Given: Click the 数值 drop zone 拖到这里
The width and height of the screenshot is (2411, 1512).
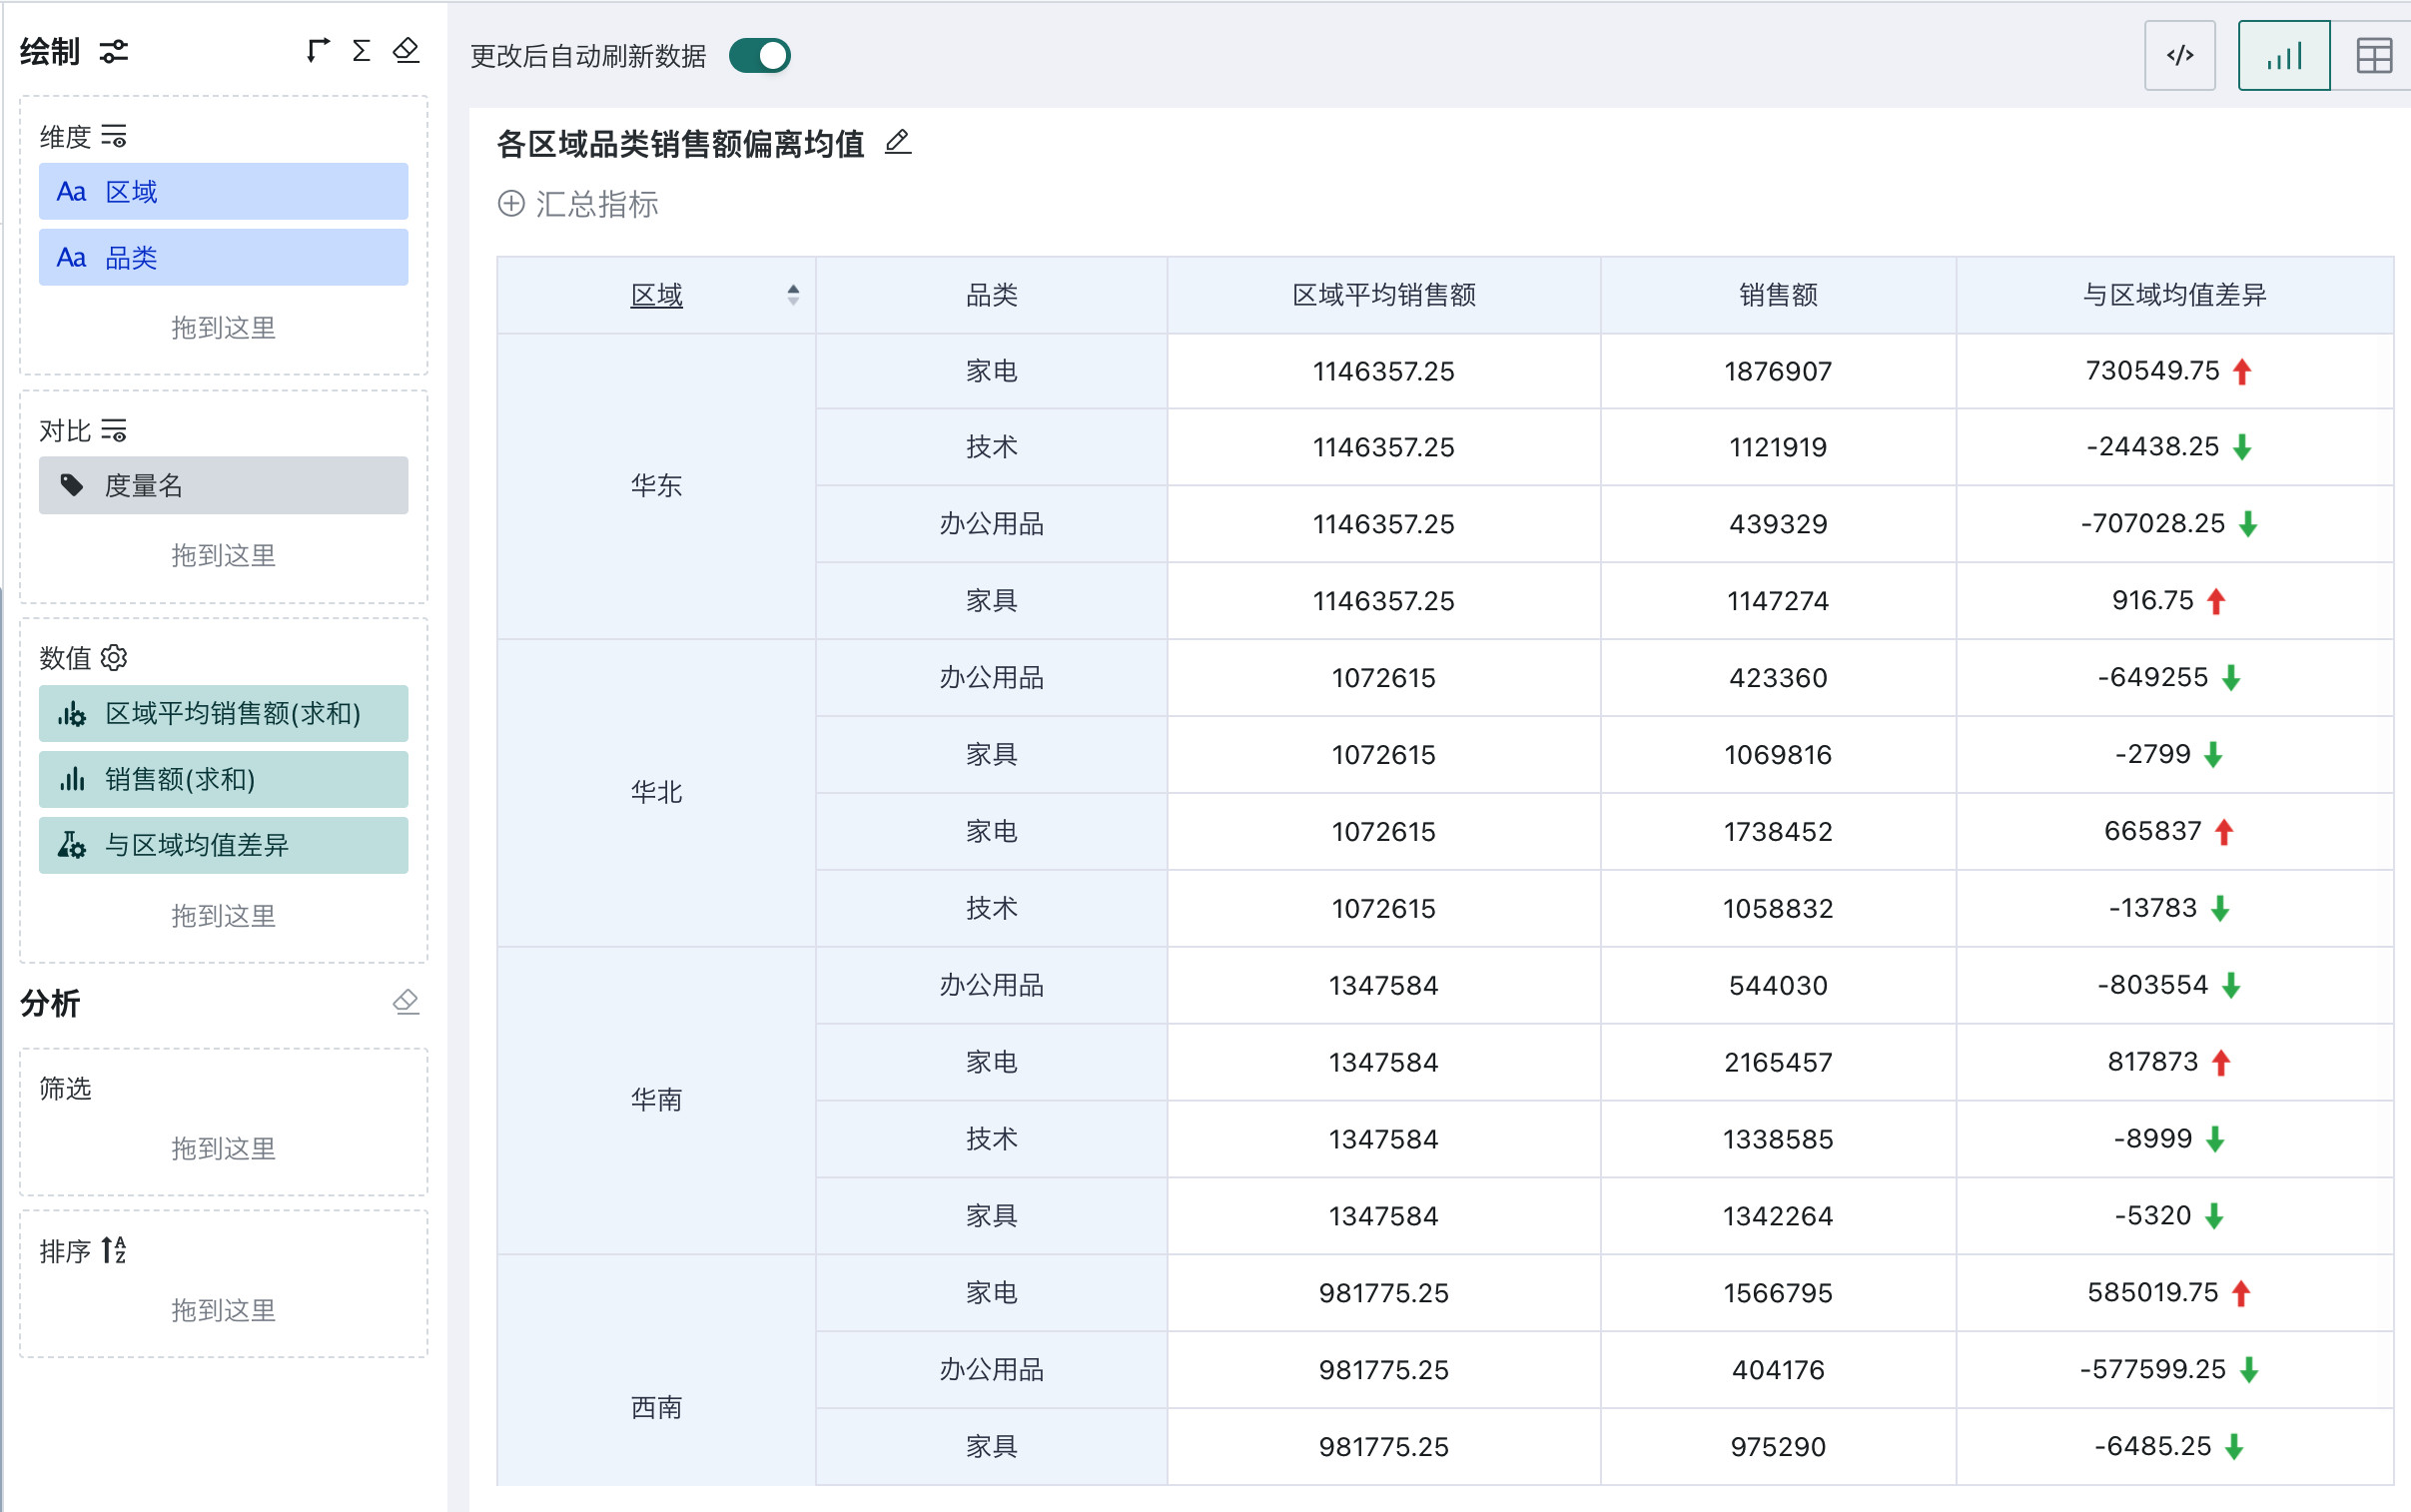Looking at the screenshot, I should point(224,915).
